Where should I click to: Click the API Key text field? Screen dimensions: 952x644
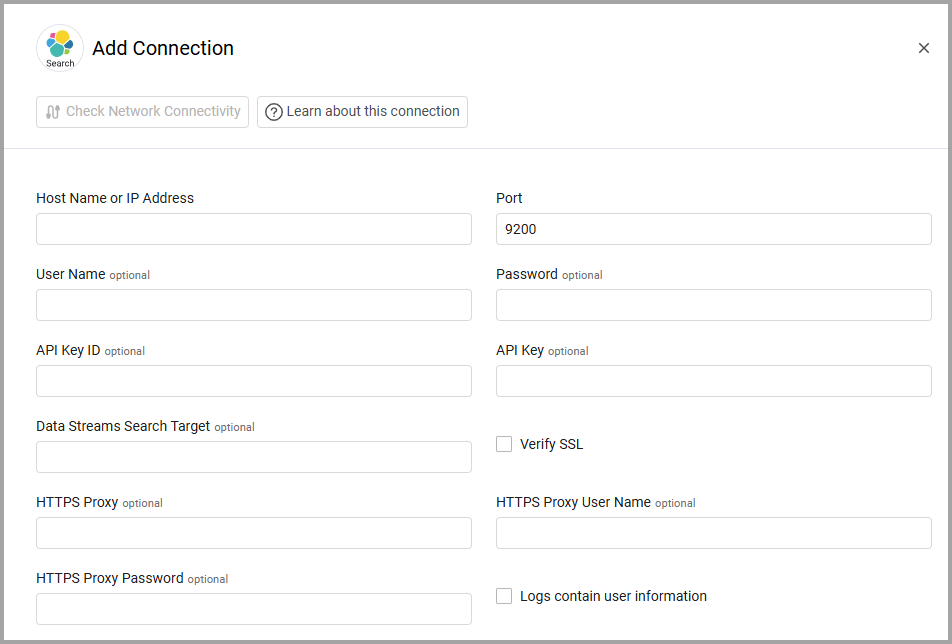point(713,381)
